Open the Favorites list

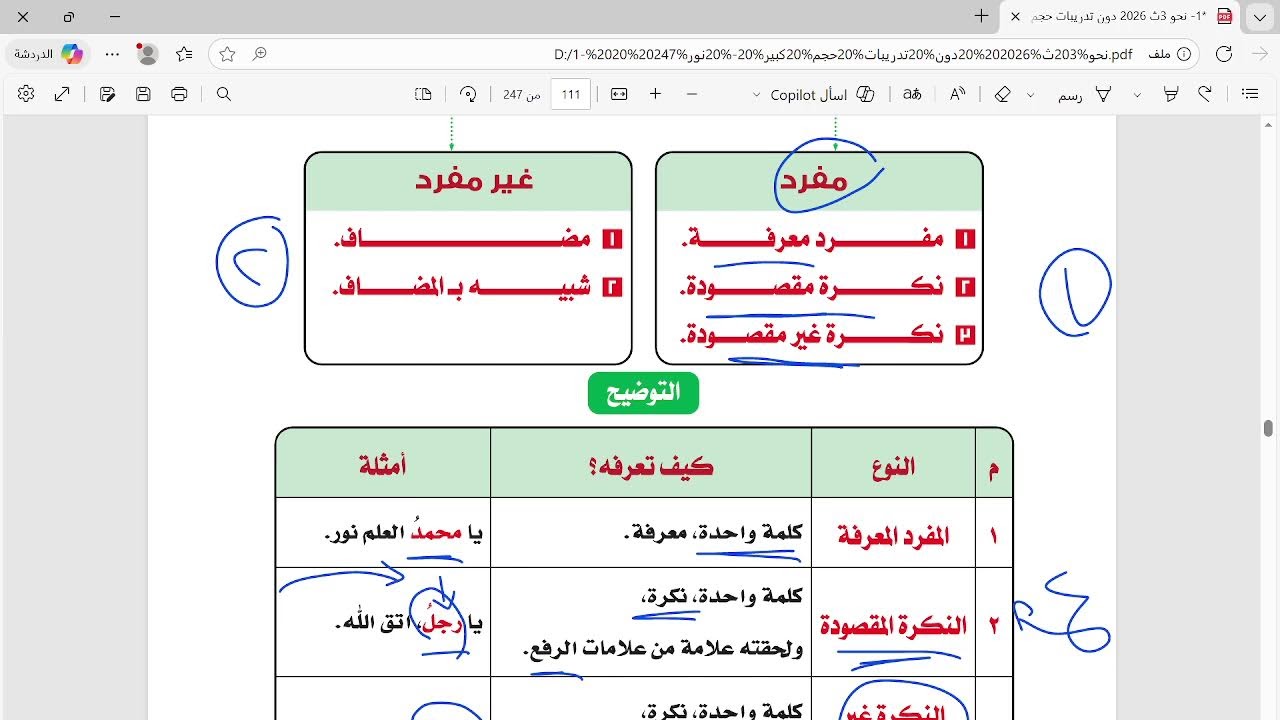pos(184,54)
